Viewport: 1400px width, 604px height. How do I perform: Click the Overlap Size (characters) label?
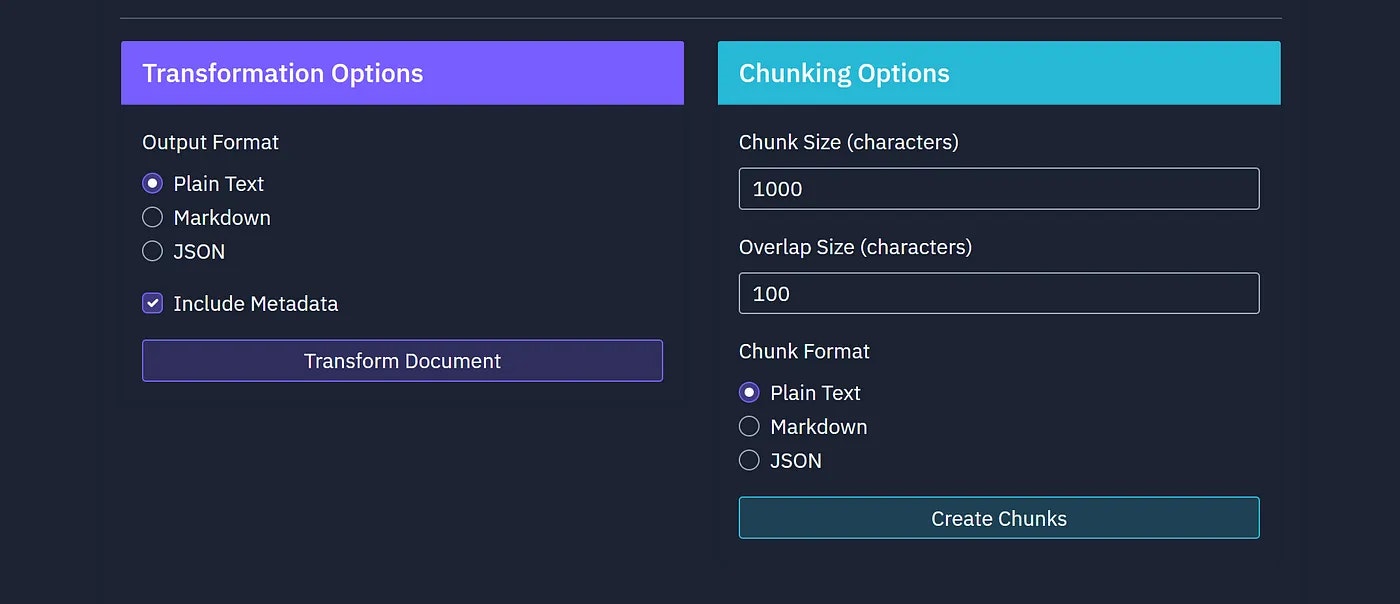click(x=855, y=247)
